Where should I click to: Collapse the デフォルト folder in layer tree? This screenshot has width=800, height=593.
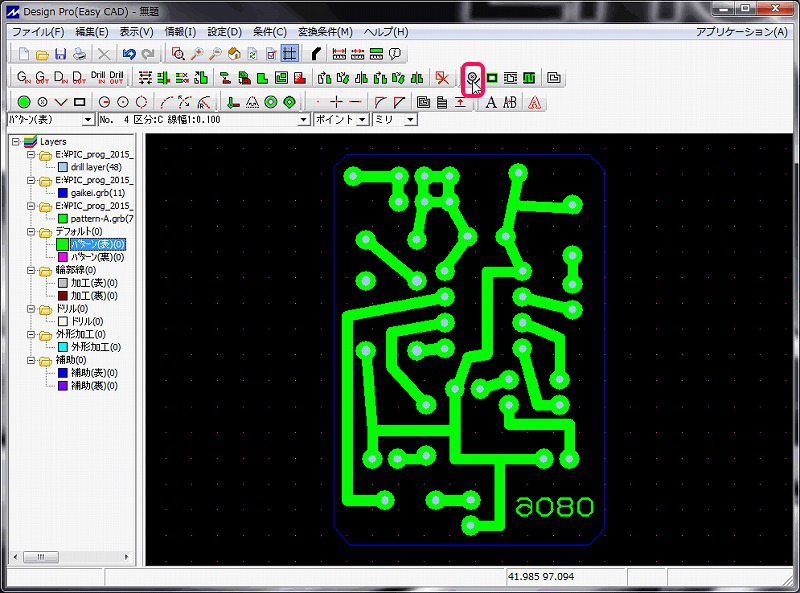coord(31,231)
